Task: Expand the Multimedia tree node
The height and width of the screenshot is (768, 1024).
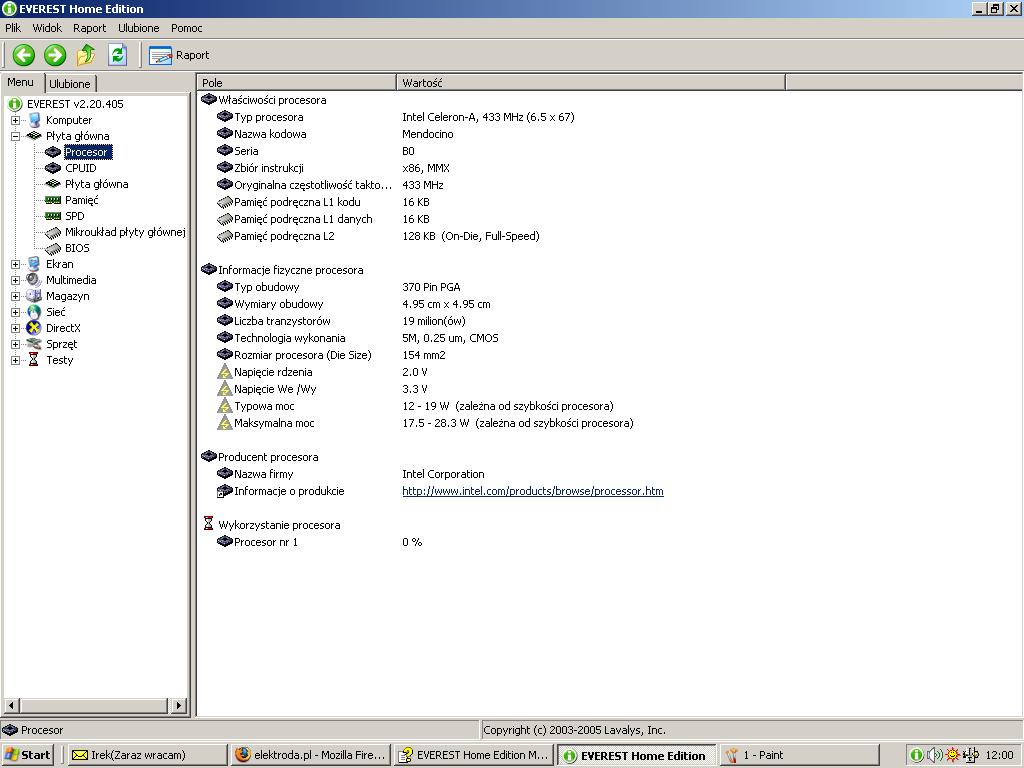Action: click(x=15, y=280)
